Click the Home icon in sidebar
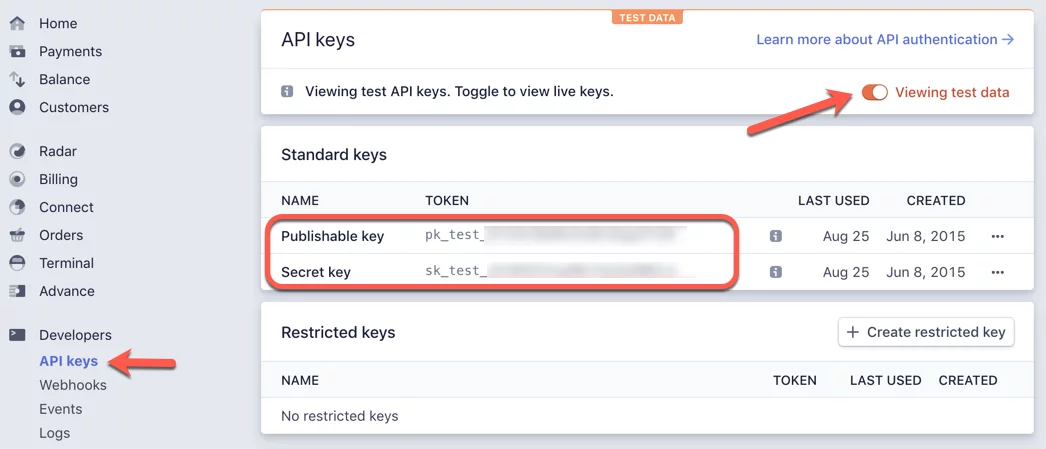Viewport: 1046px width, 449px height. point(17,23)
